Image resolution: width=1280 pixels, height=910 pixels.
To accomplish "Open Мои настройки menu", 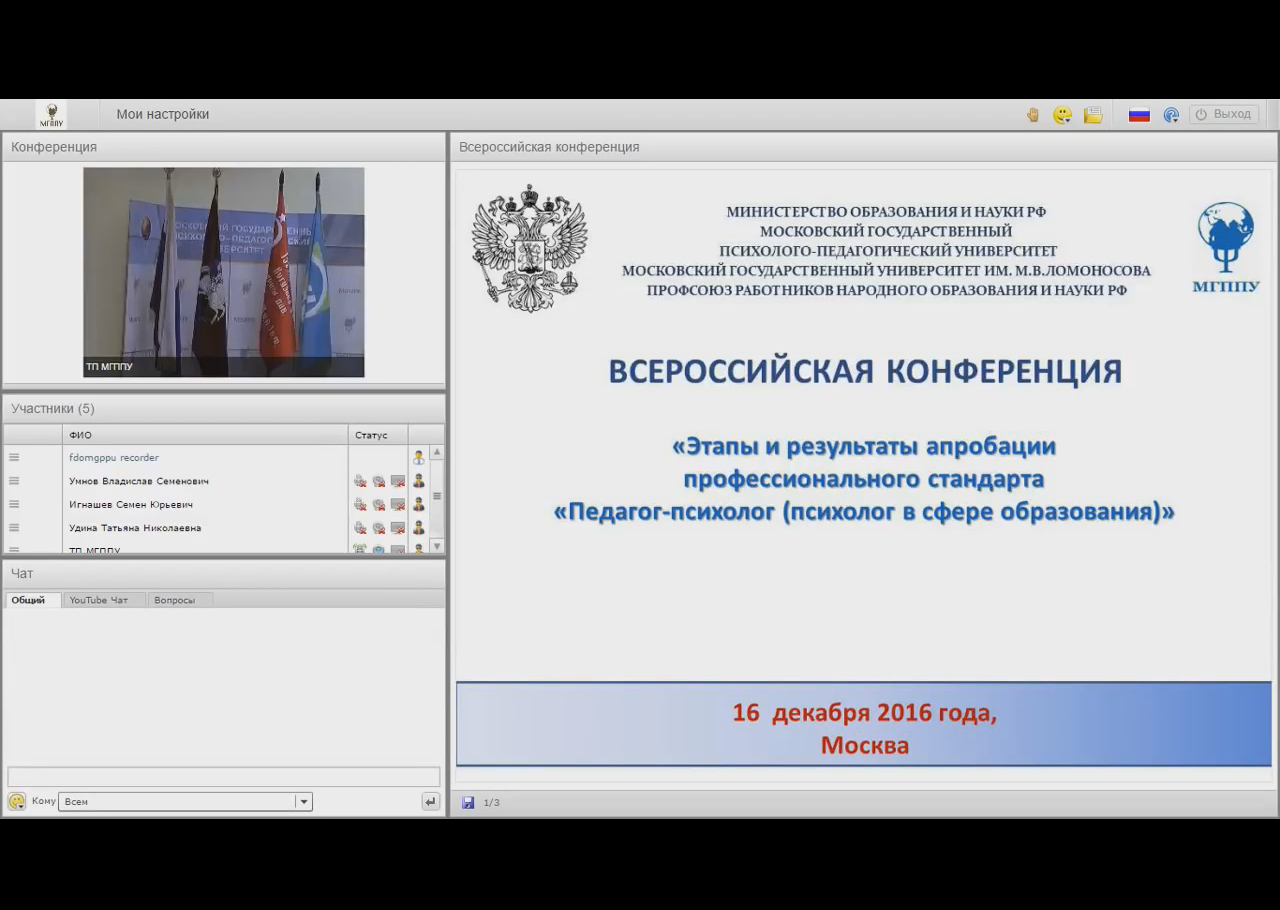I will [x=163, y=114].
